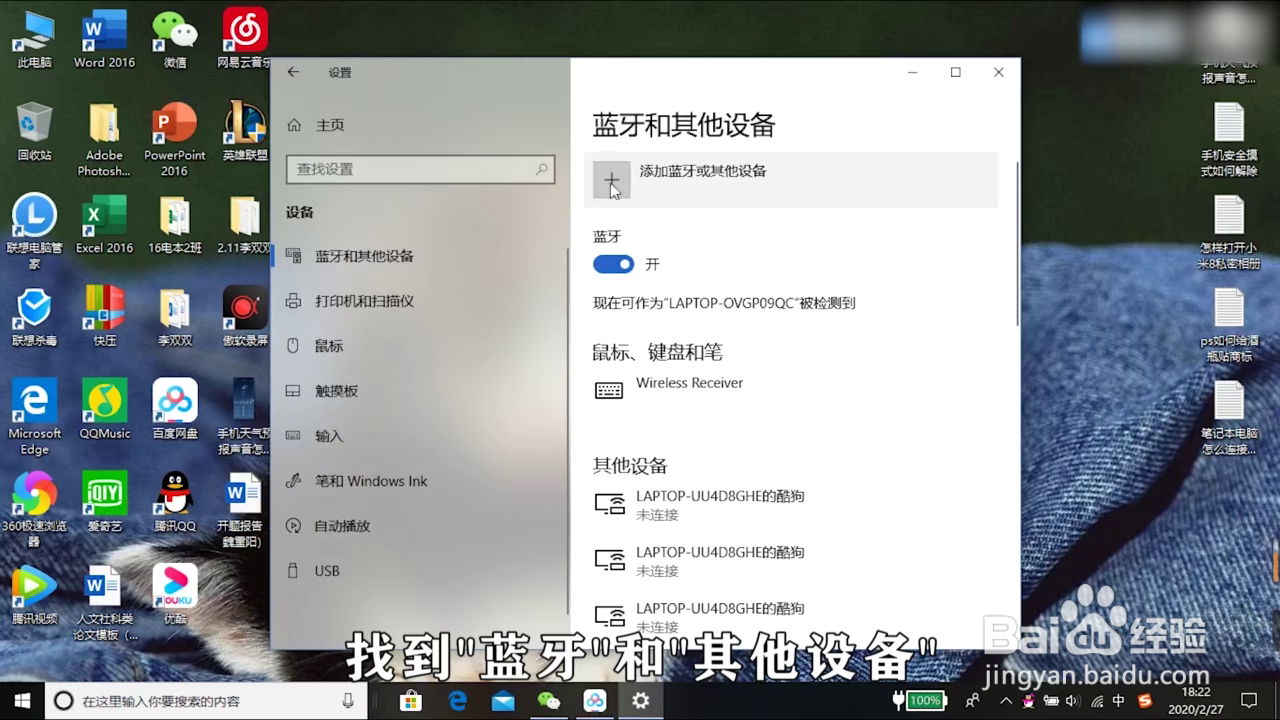
Task: Click the back arrow in Settings
Action: 291,72
